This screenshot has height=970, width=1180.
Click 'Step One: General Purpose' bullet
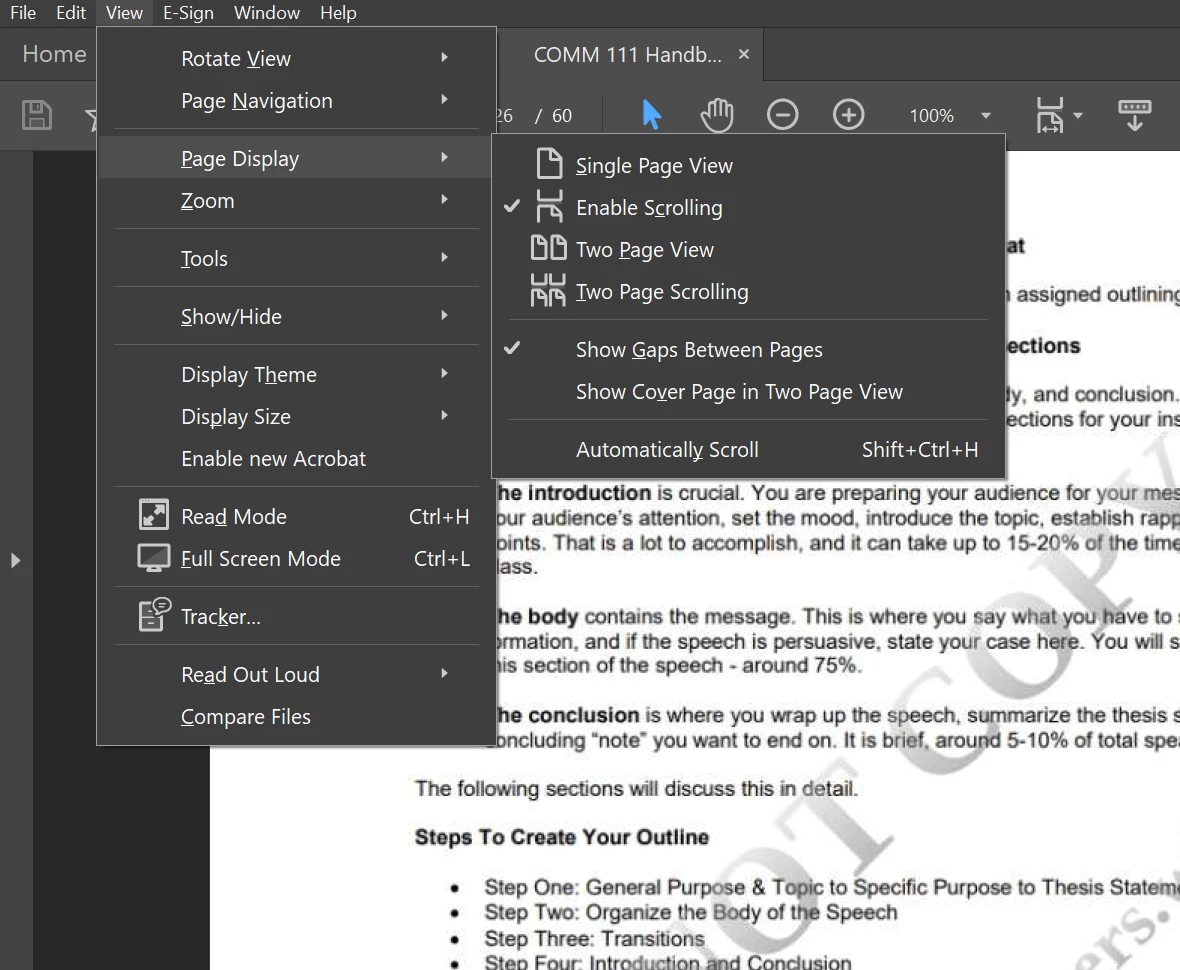point(832,887)
